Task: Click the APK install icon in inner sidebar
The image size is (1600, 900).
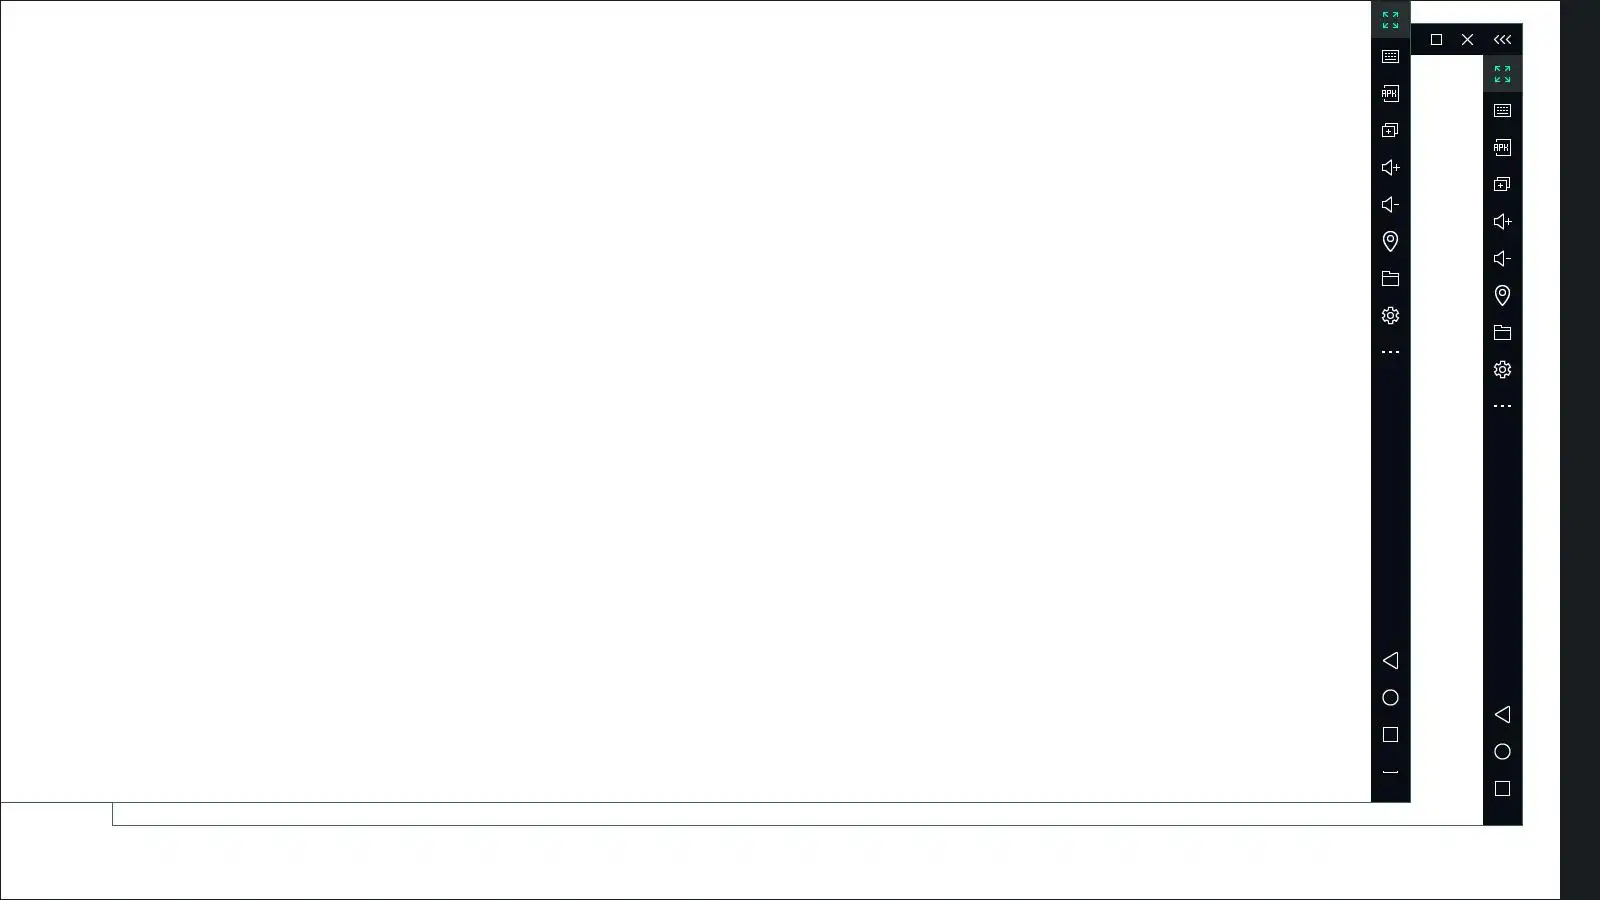Action: [1390, 94]
